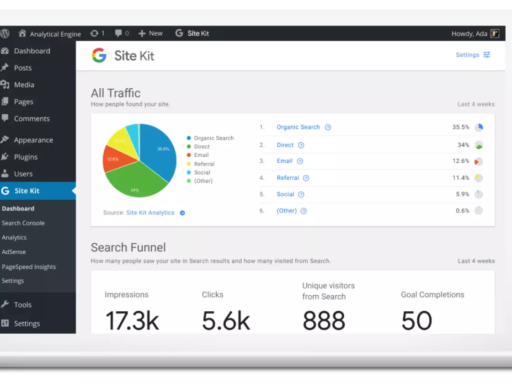Click the mini pie icon beside 5.9%

[x=479, y=194]
